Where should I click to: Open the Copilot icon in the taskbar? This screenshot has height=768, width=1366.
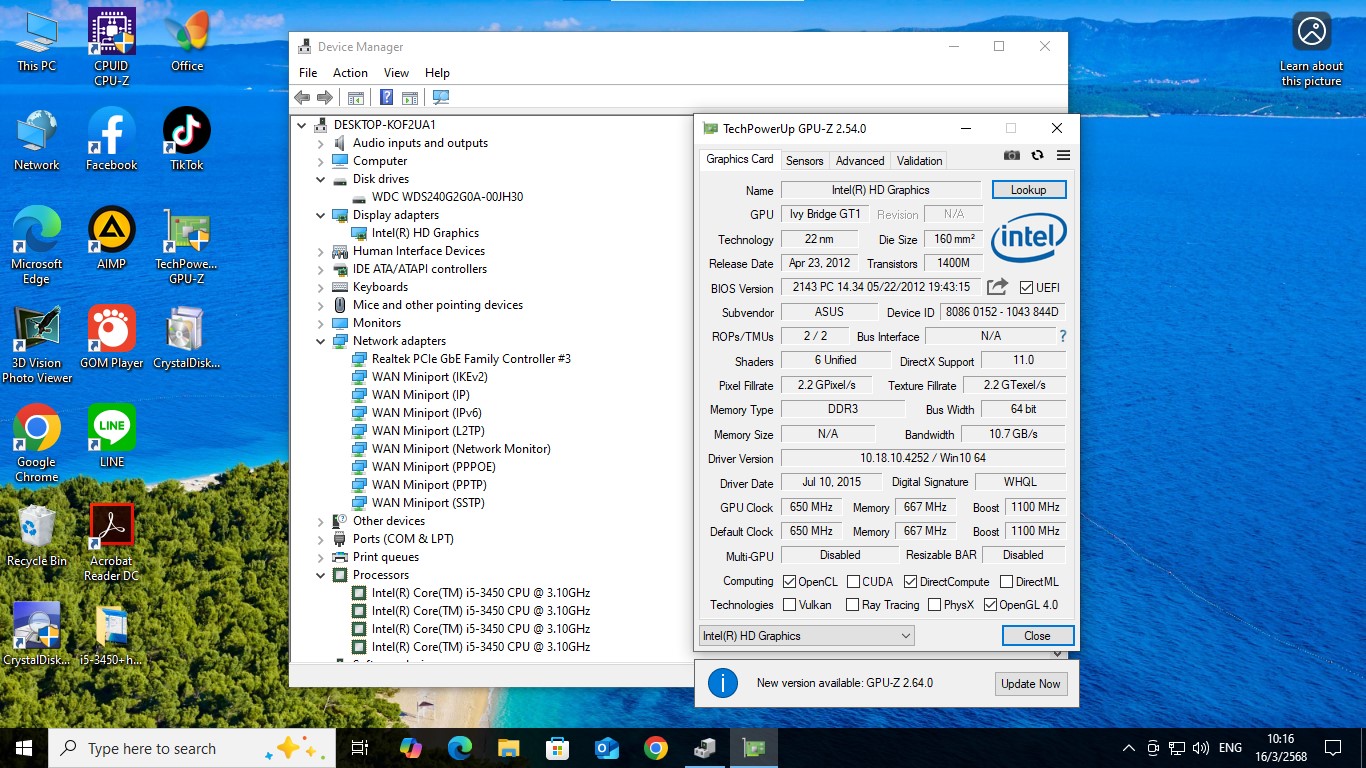410,748
